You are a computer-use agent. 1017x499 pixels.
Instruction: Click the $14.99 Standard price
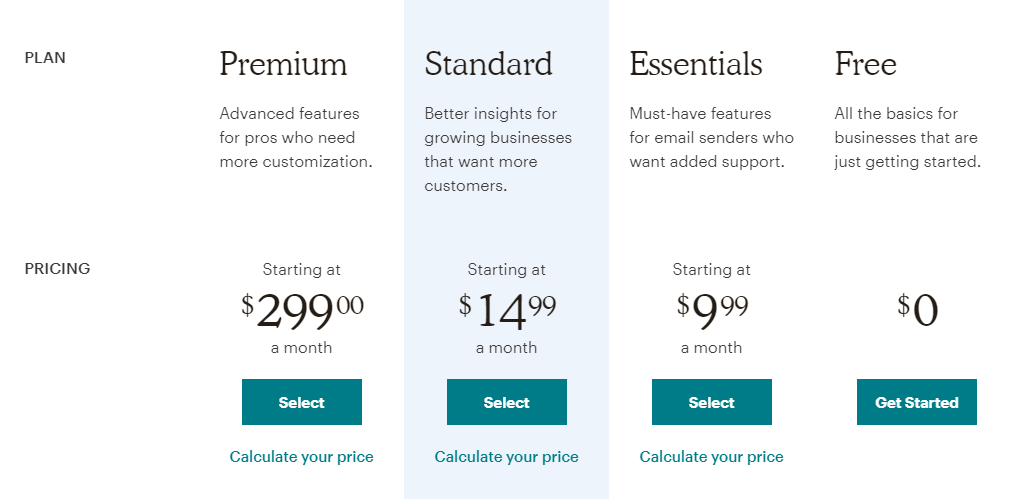point(507,310)
